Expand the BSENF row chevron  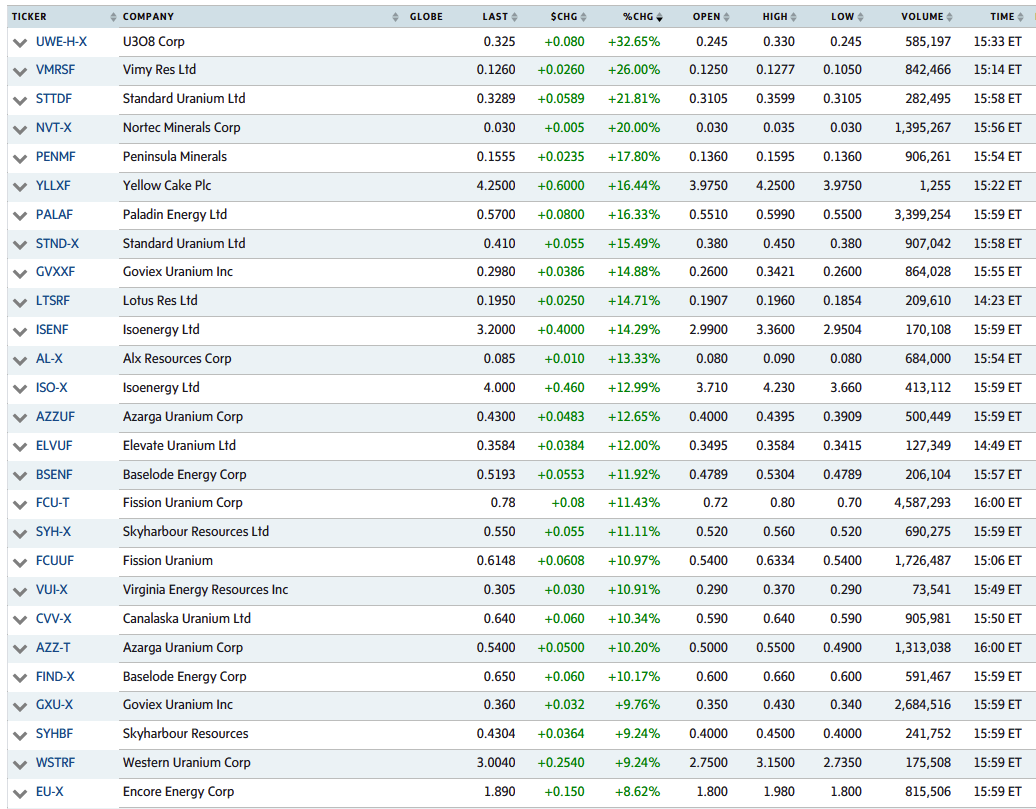20,477
